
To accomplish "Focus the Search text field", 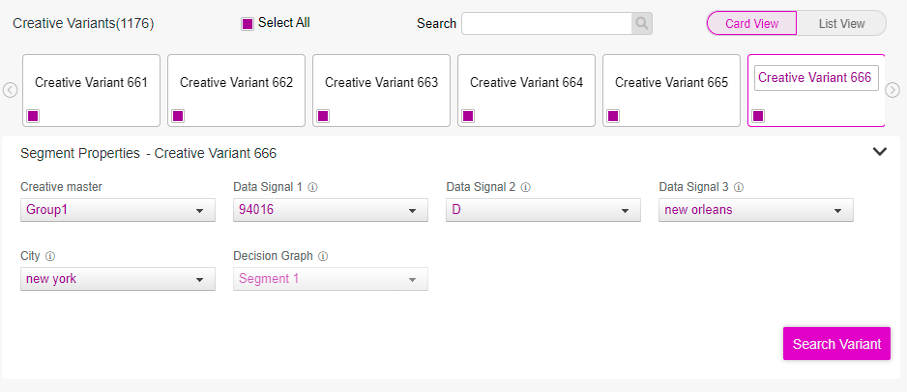I will [546, 24].
